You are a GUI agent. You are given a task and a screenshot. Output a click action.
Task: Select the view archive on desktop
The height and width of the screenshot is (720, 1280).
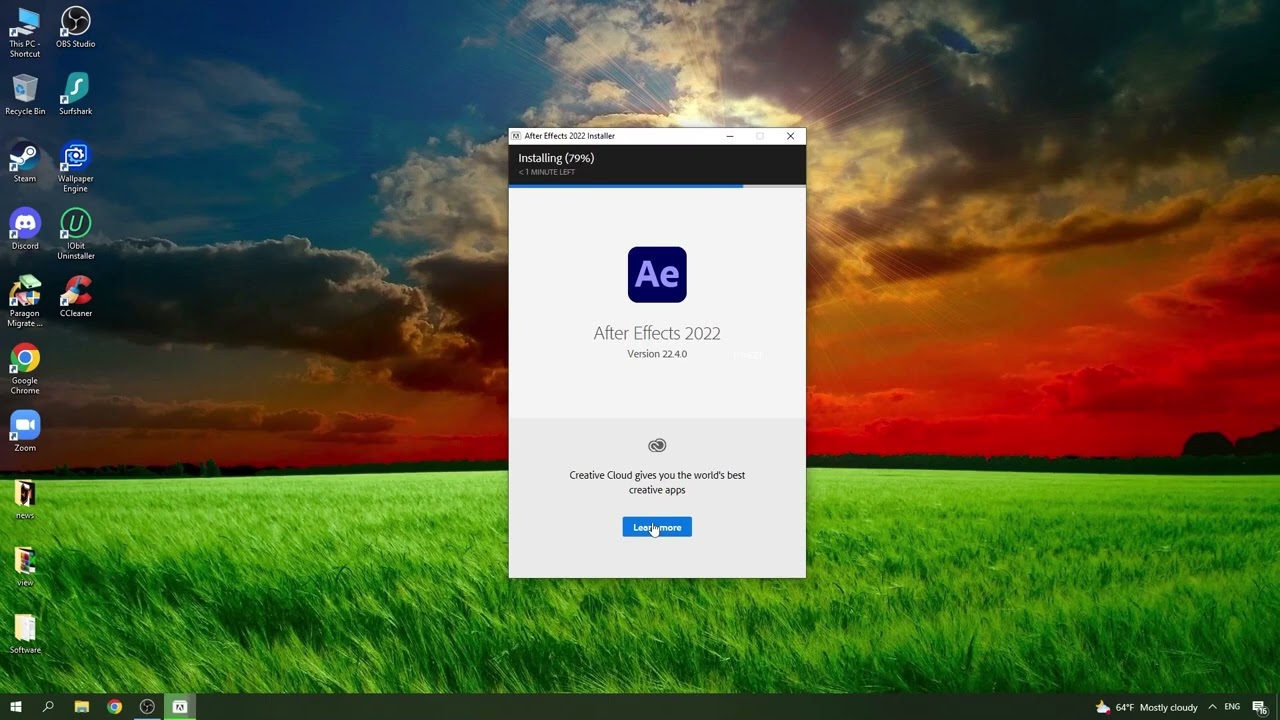click(x=25, y=566)
